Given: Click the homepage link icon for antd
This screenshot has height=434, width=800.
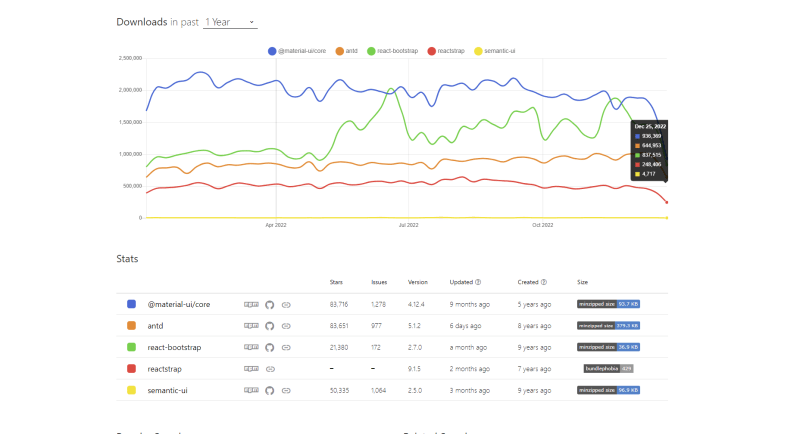Looking at the screenshot, I should [x=286, y=326].
